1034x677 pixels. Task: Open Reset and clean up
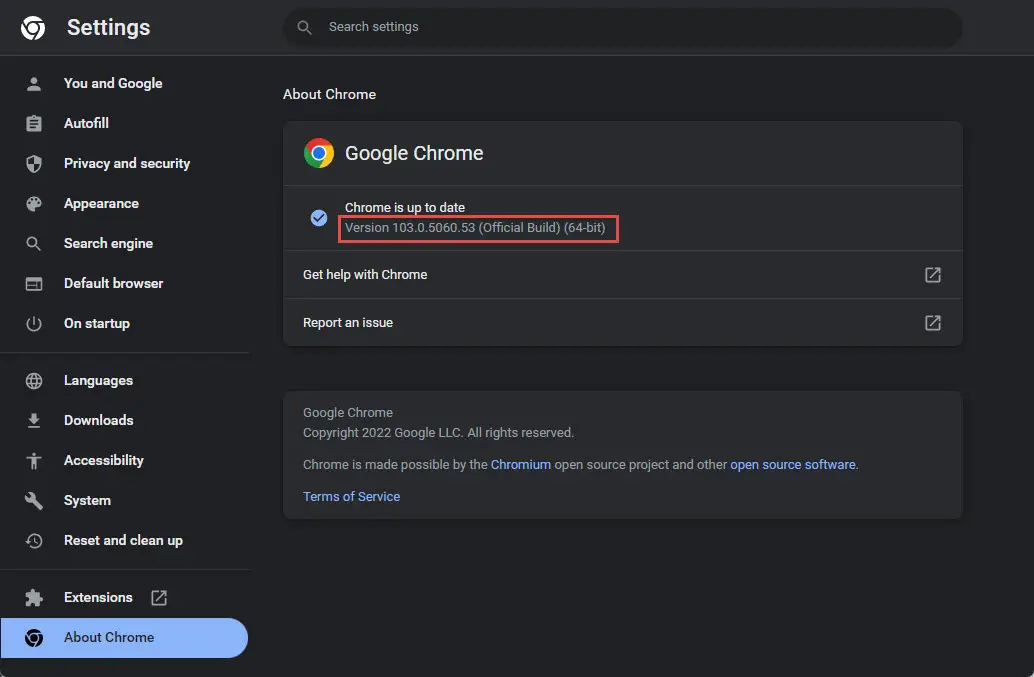coord(124,541)
